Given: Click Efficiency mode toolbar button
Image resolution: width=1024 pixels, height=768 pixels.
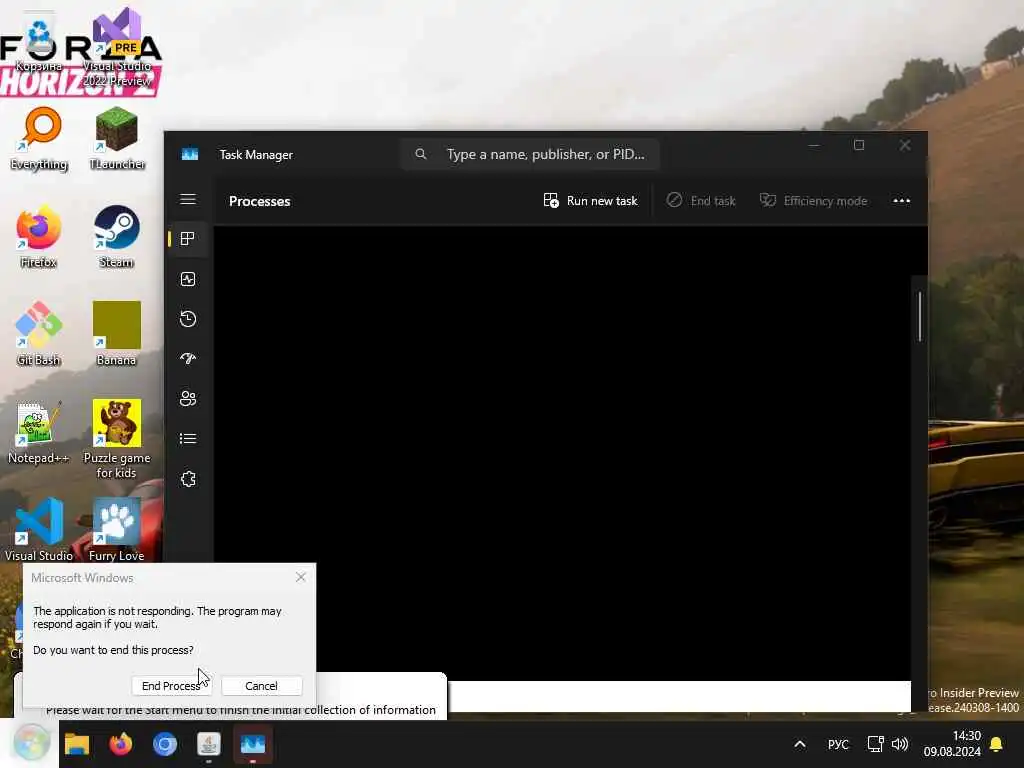Looking at the screenshot, I should point(813,200).
